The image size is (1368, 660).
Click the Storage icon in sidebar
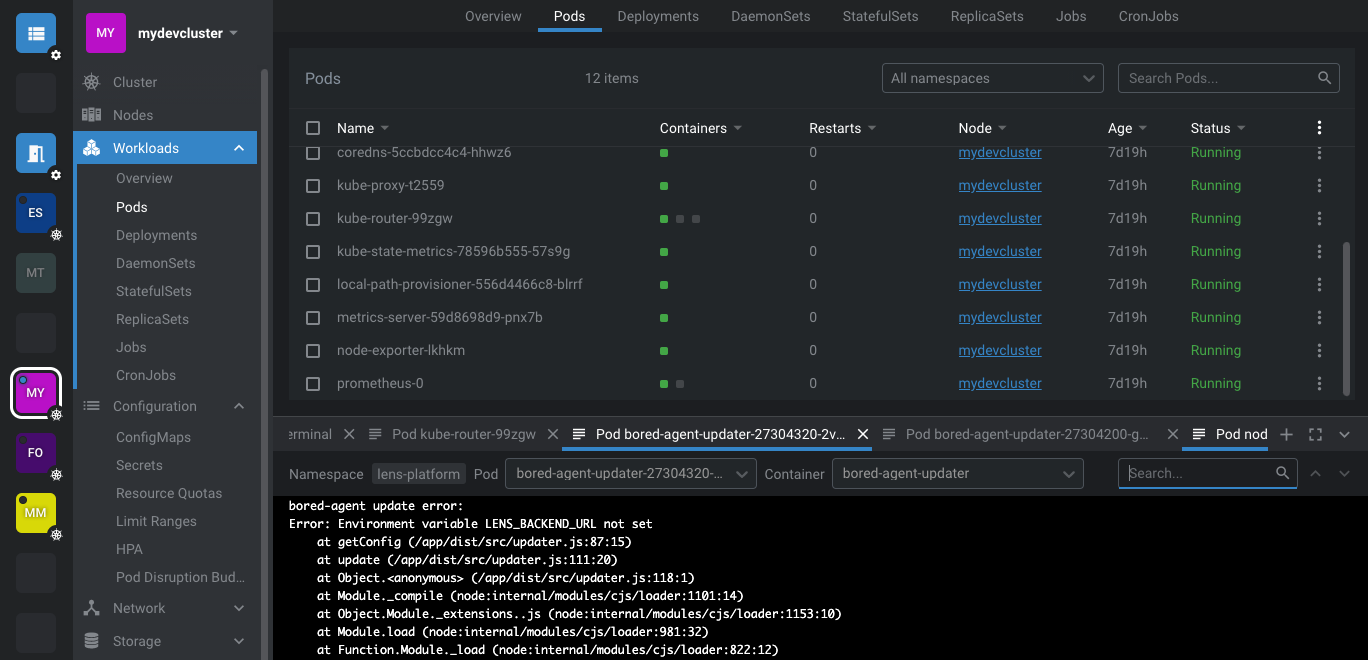(92, 641)
